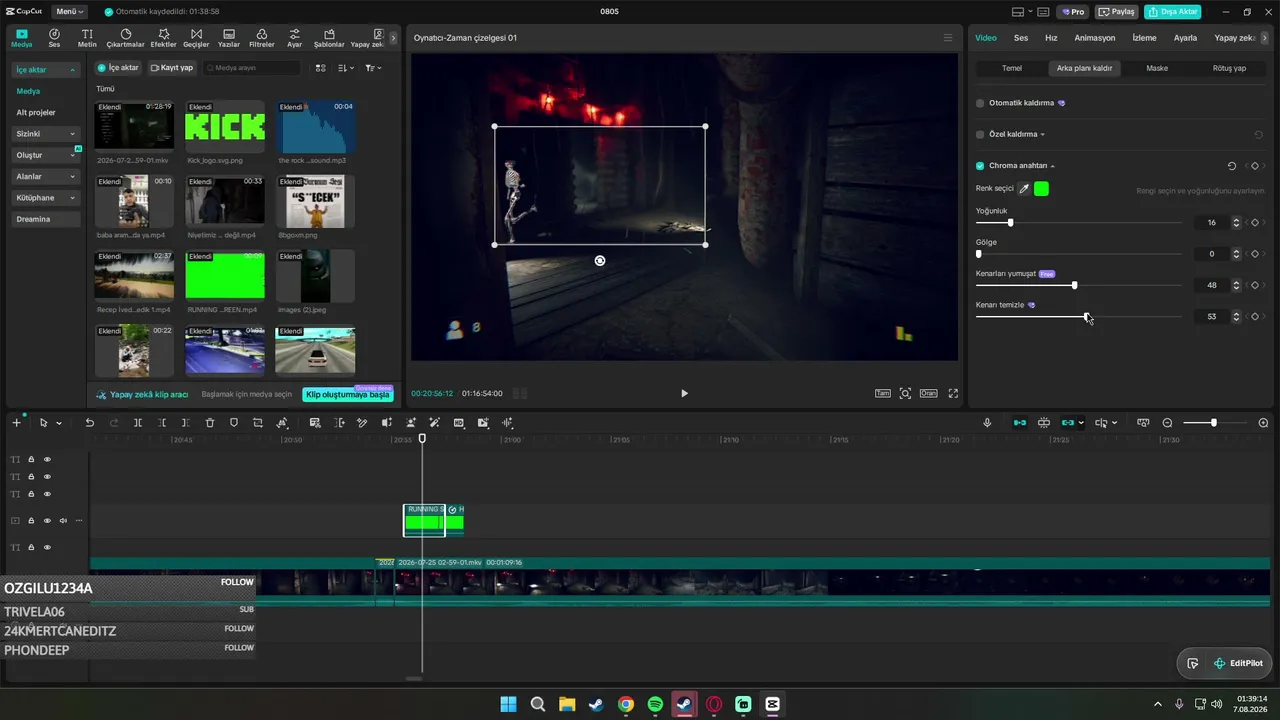
Task: Open Google Chrome from the taskbar
Action: (x=626, y=704)
